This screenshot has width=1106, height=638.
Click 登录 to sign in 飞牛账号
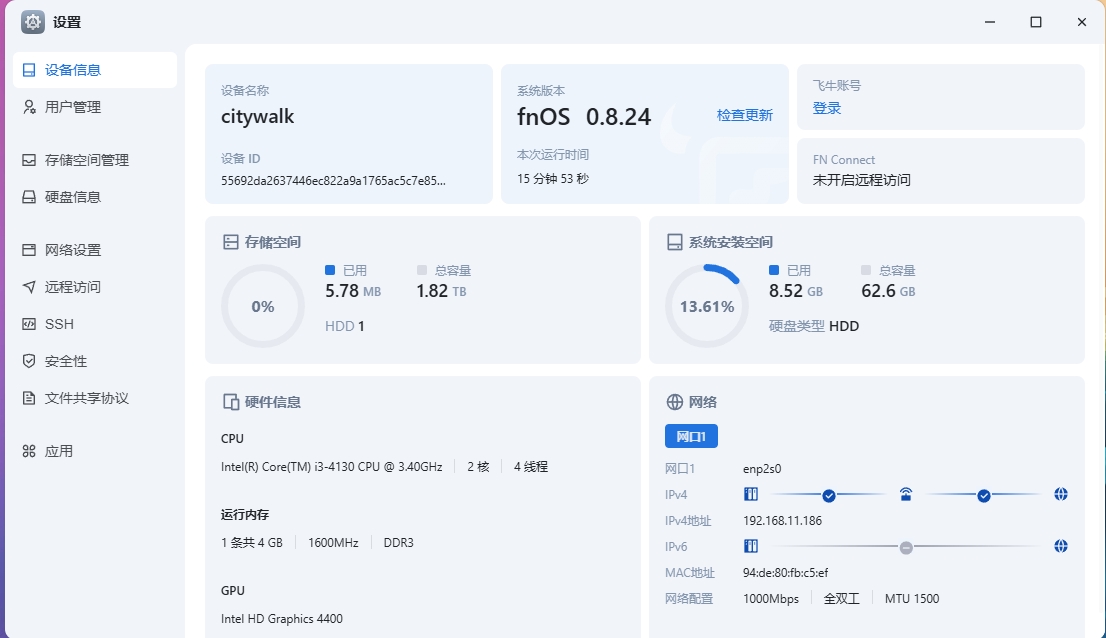(x=826, y=108)
